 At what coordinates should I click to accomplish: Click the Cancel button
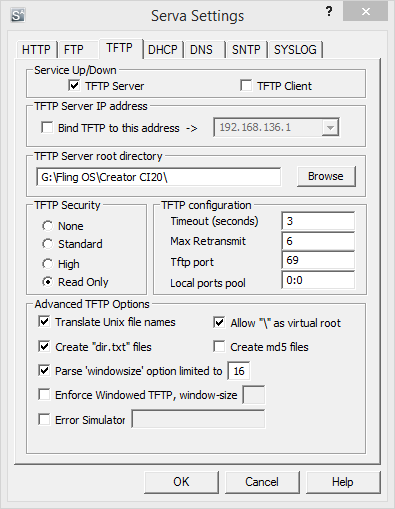tap(262, 482)
